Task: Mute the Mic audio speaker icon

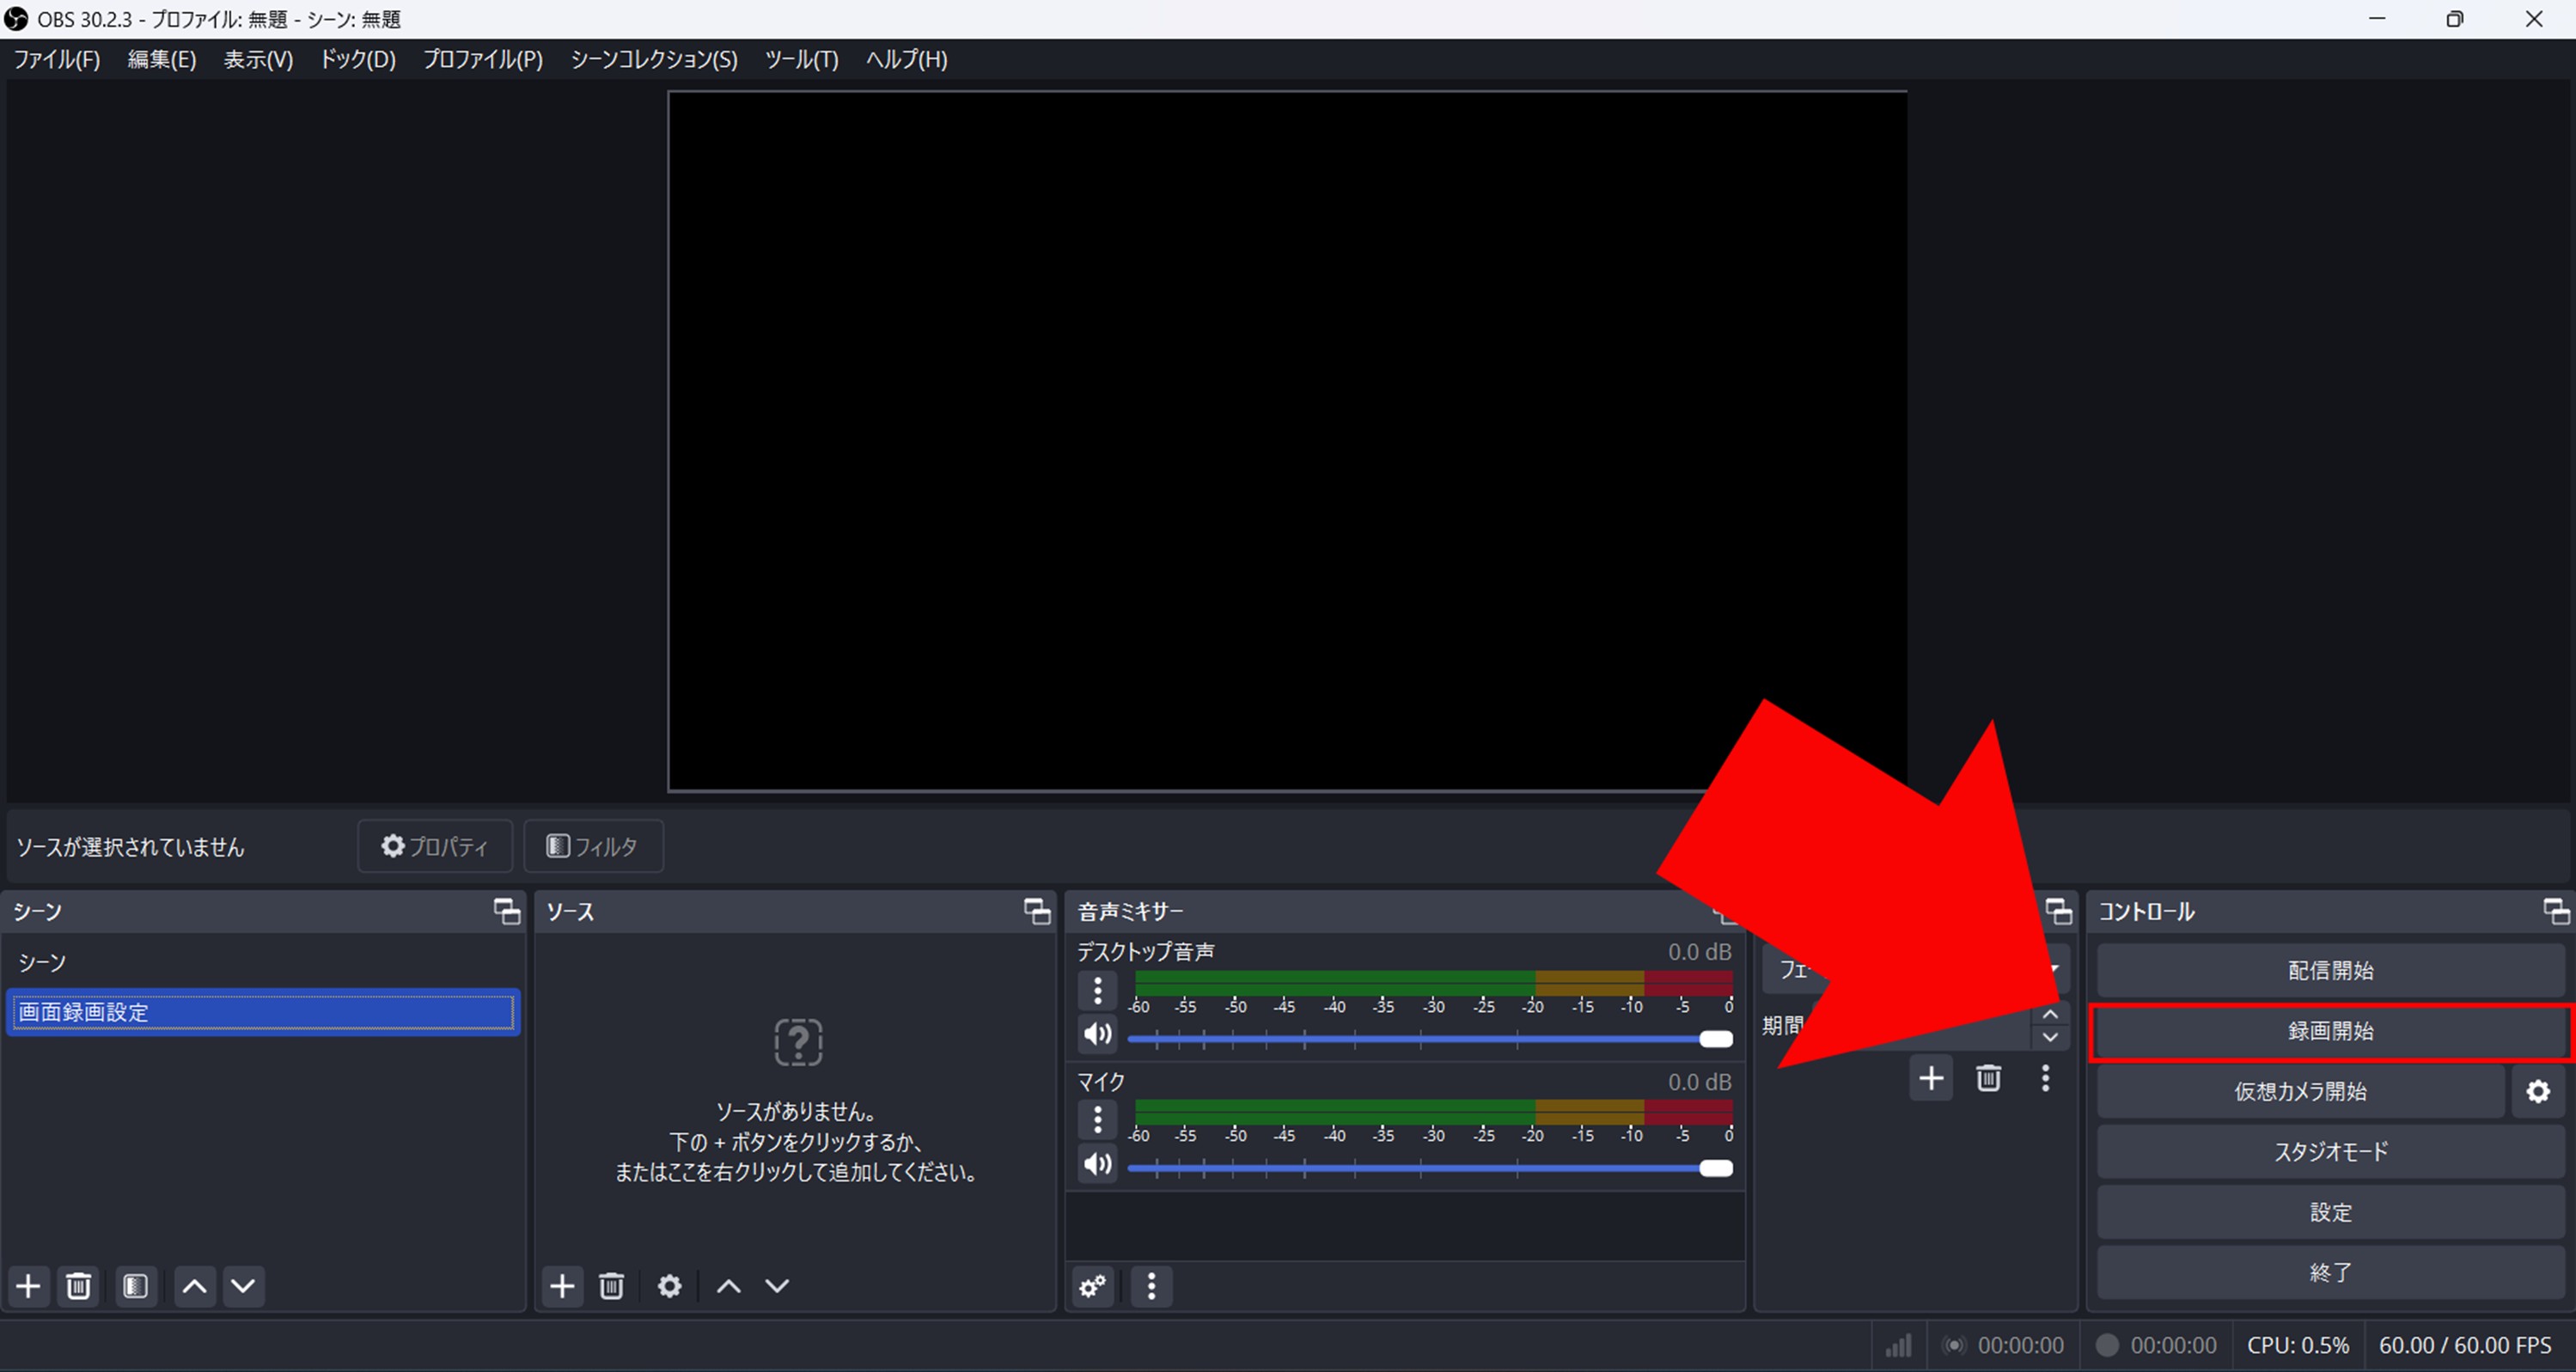Action: pyautogui.click(x=1097, y=1164)
